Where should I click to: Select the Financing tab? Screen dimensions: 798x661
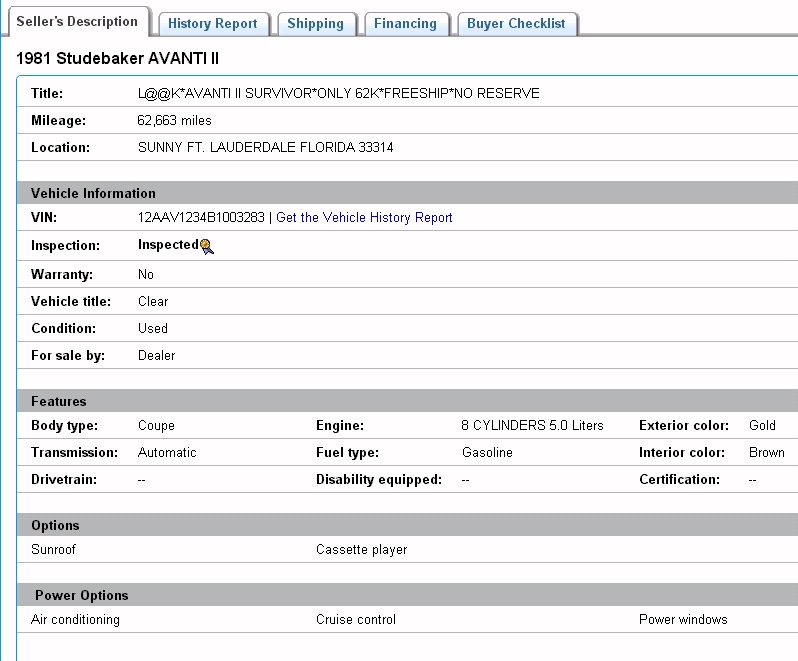(405, 24)
